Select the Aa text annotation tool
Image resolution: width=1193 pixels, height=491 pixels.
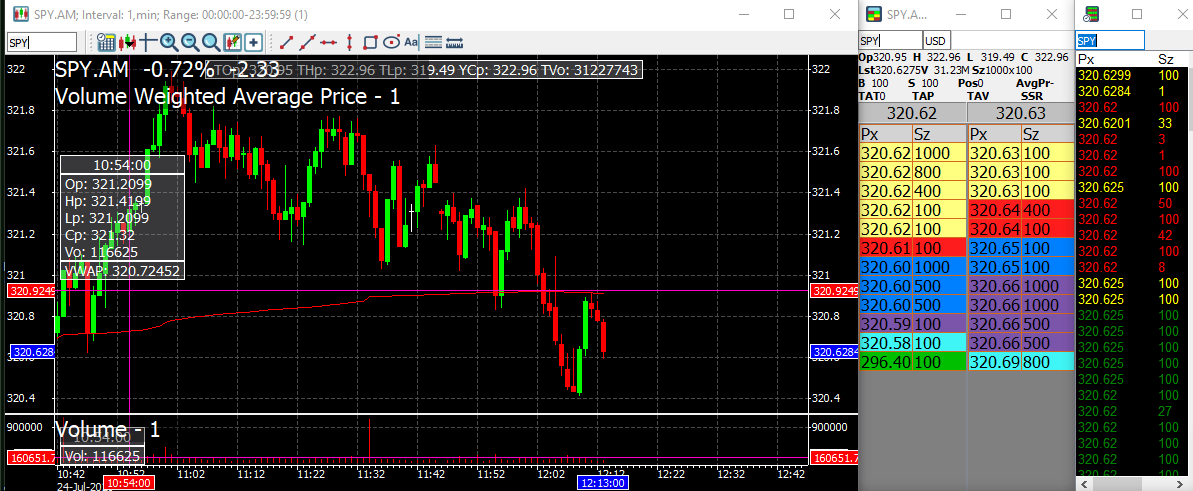(x=412, y=43)
